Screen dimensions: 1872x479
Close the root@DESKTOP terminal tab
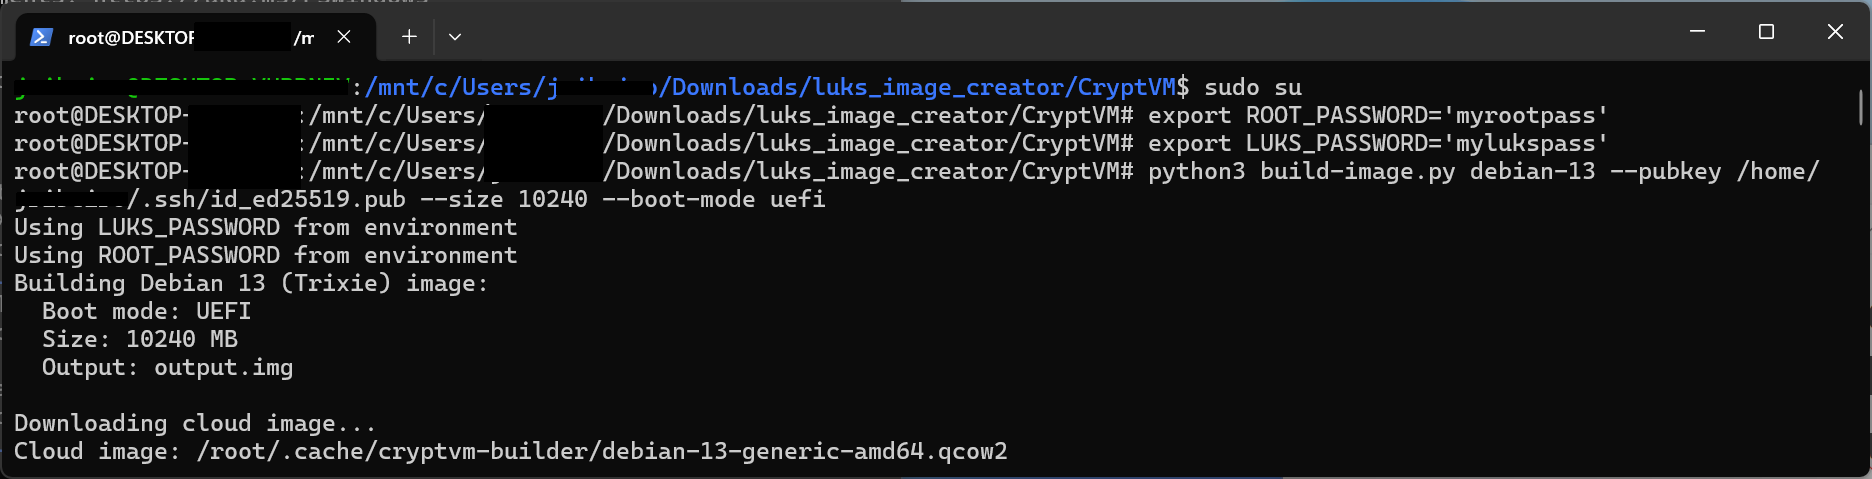click(344, 37)
